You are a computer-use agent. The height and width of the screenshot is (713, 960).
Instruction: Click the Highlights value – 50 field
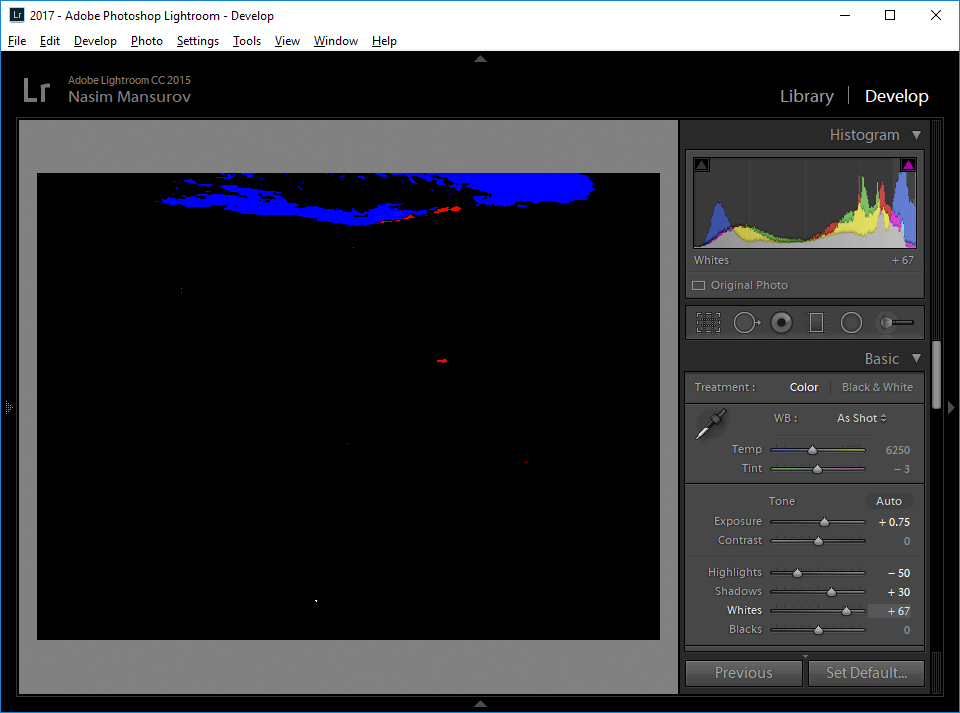pos(899,573)
